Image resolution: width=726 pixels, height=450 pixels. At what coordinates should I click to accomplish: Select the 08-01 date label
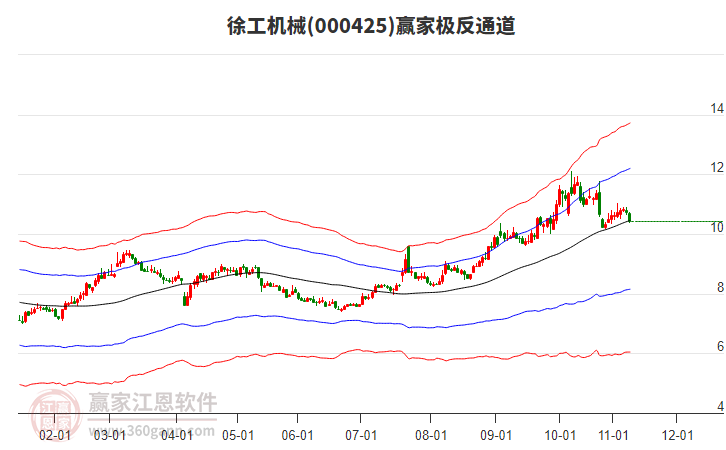pyautogui.click(x=431, y=435)
